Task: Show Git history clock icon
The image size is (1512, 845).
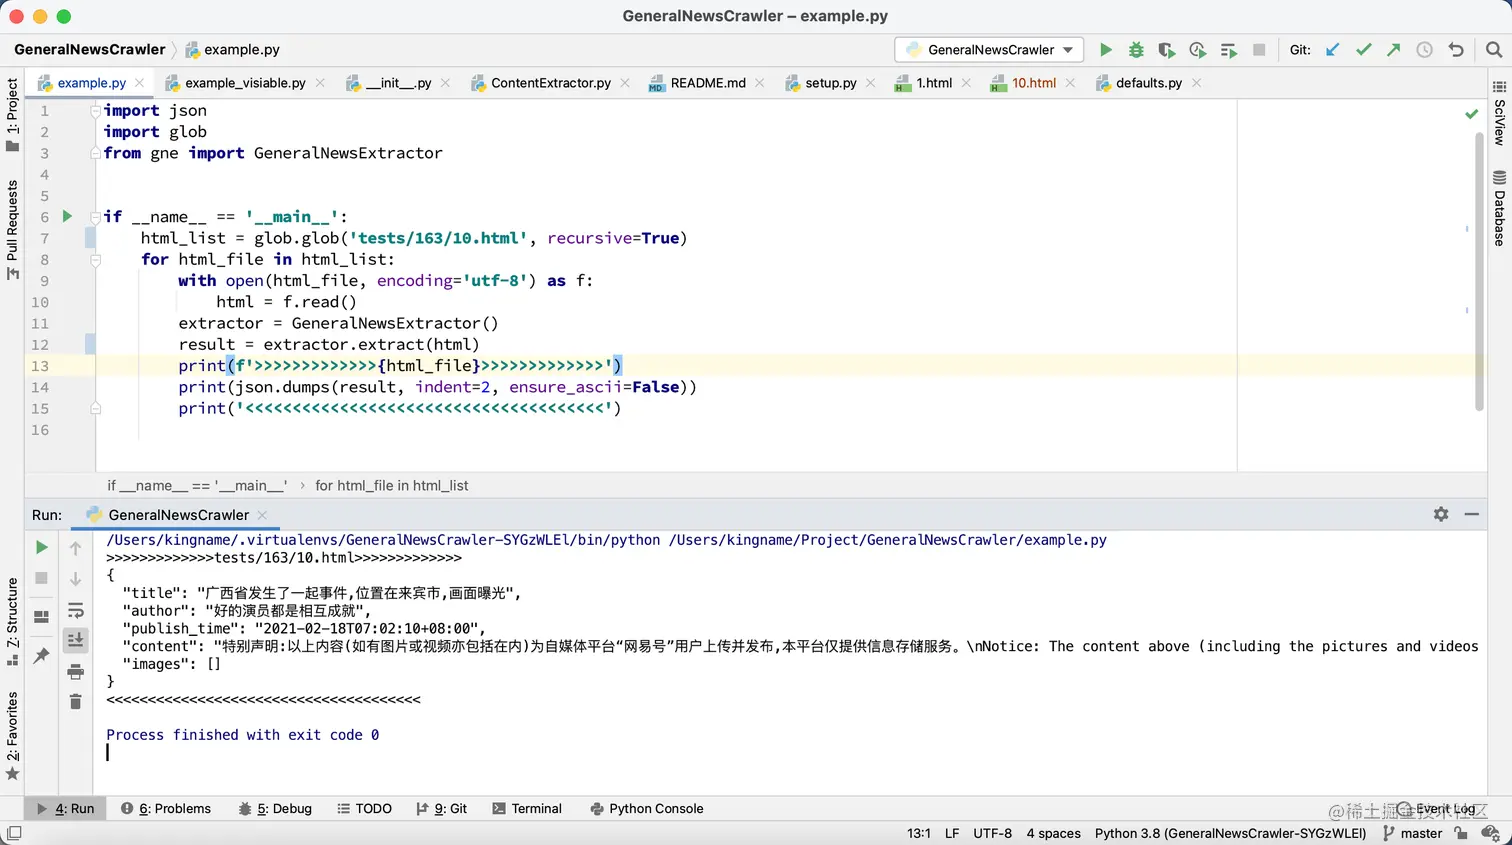Action: (x=1425, y=50)
